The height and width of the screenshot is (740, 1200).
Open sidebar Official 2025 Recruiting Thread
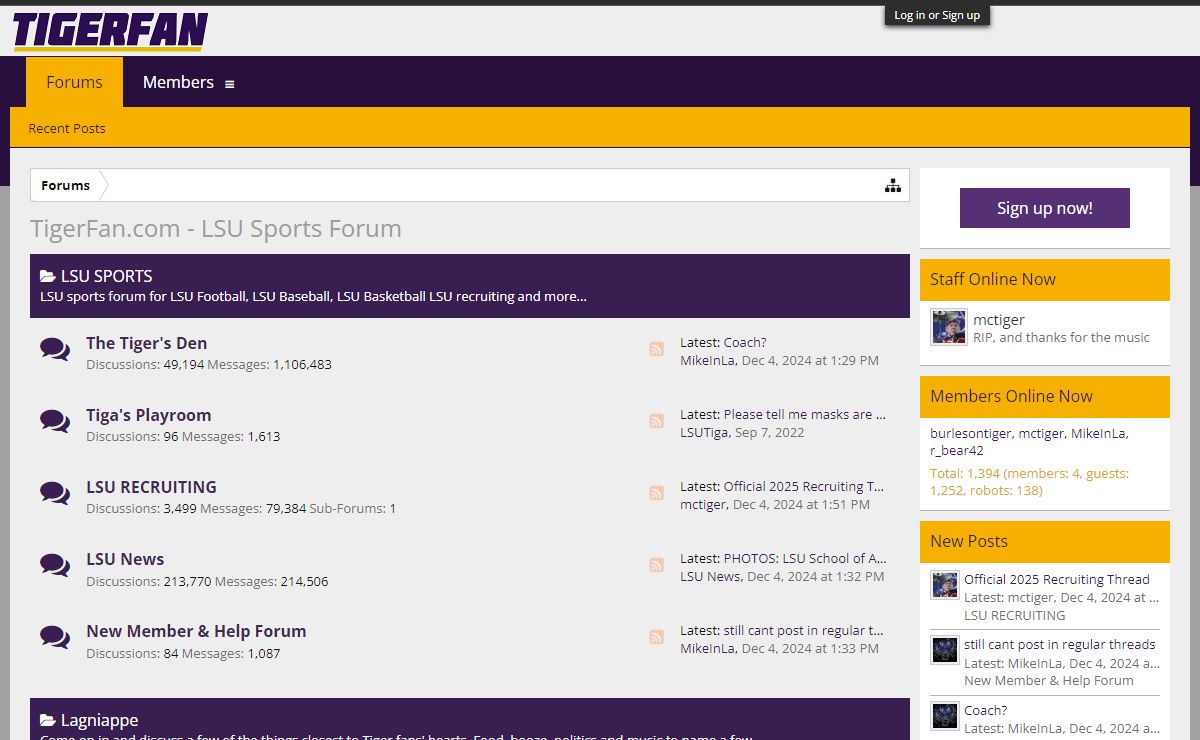[x=1057, y=579]
